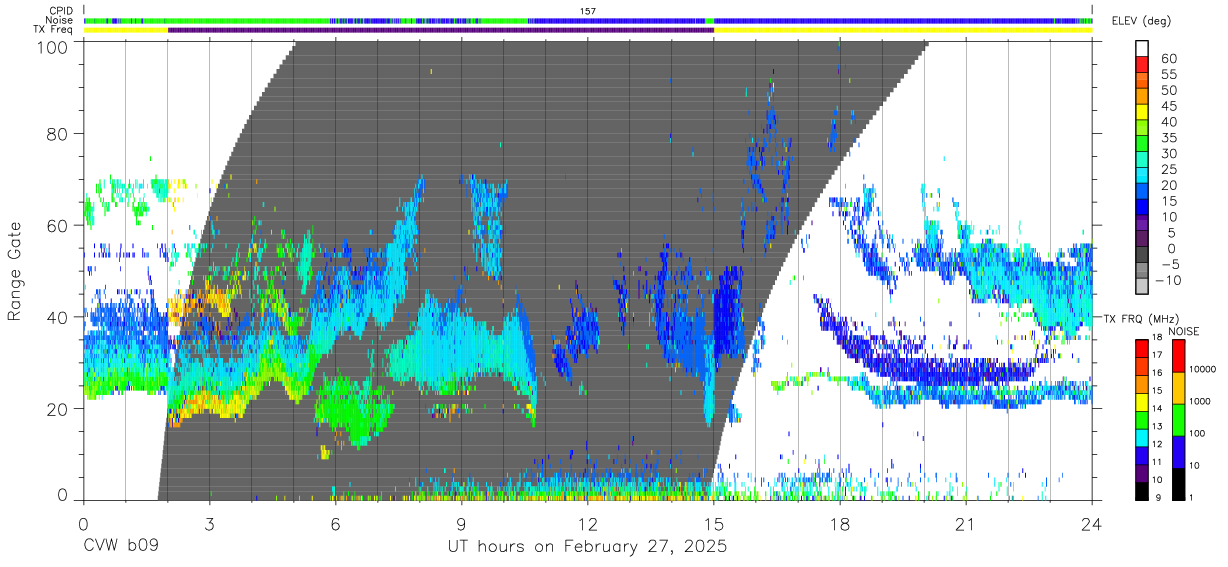Click the 6 tick on UT hours axis
The width and height of the screenshot is (1228, 567).
point(335,524)
